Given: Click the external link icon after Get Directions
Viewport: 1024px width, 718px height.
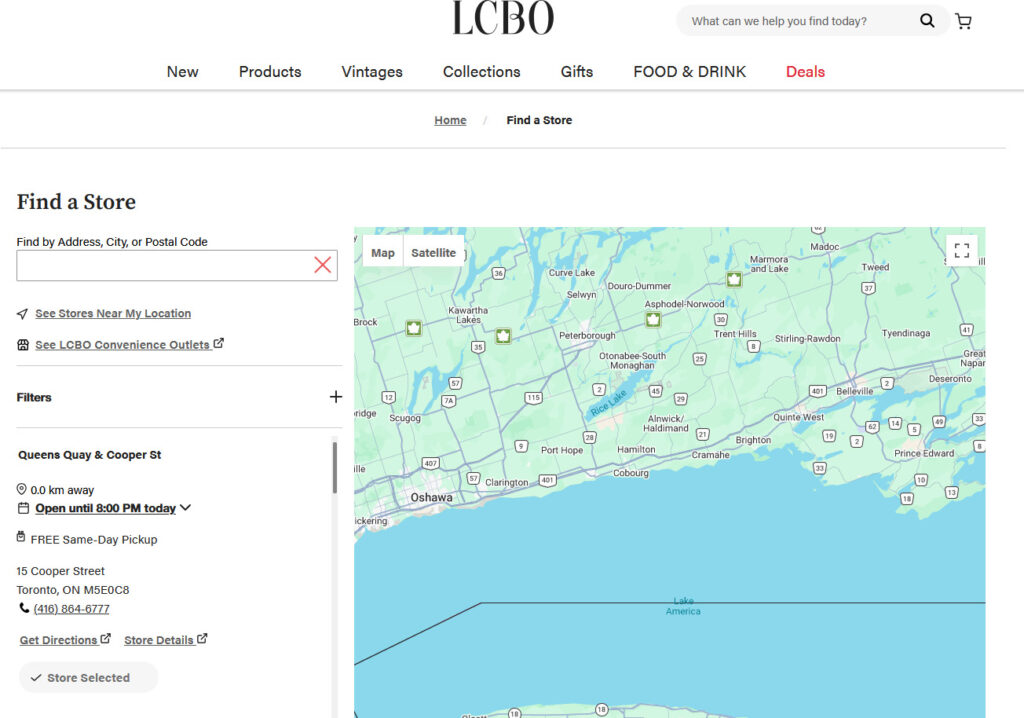Looking at the screenshot, I should pos(105,638).
